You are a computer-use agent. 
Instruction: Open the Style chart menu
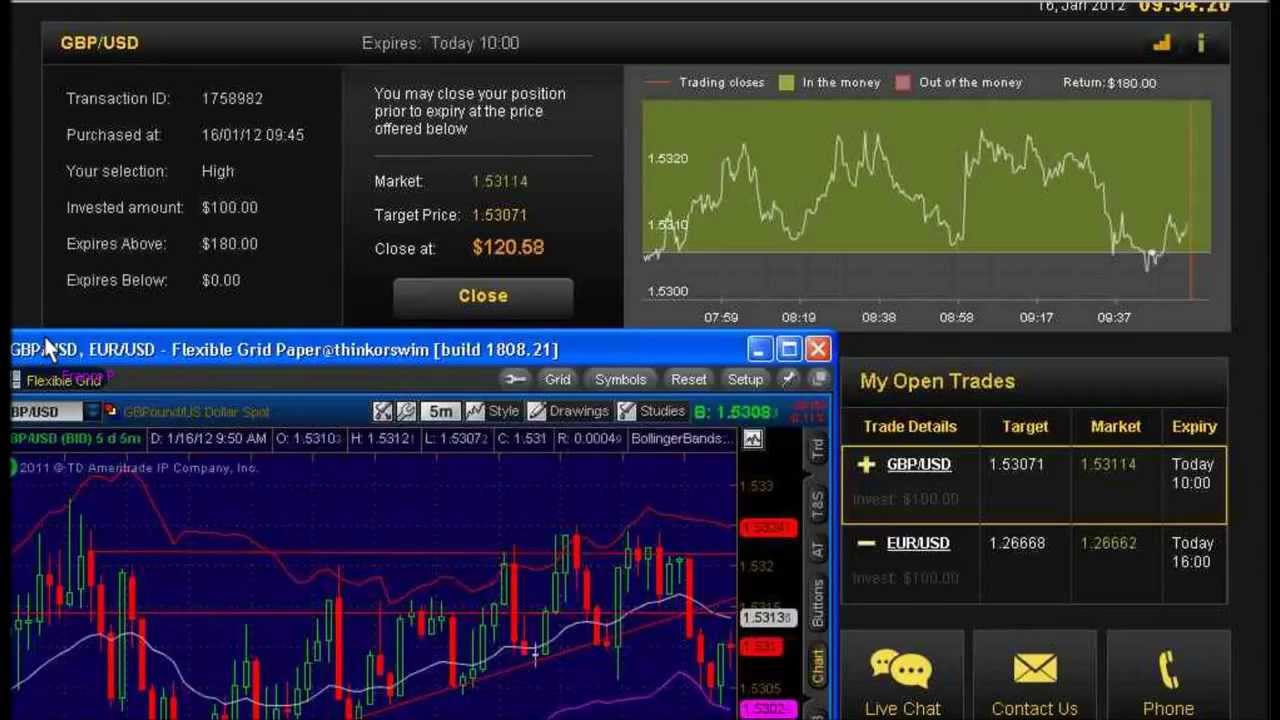click(x=493, y=411)
